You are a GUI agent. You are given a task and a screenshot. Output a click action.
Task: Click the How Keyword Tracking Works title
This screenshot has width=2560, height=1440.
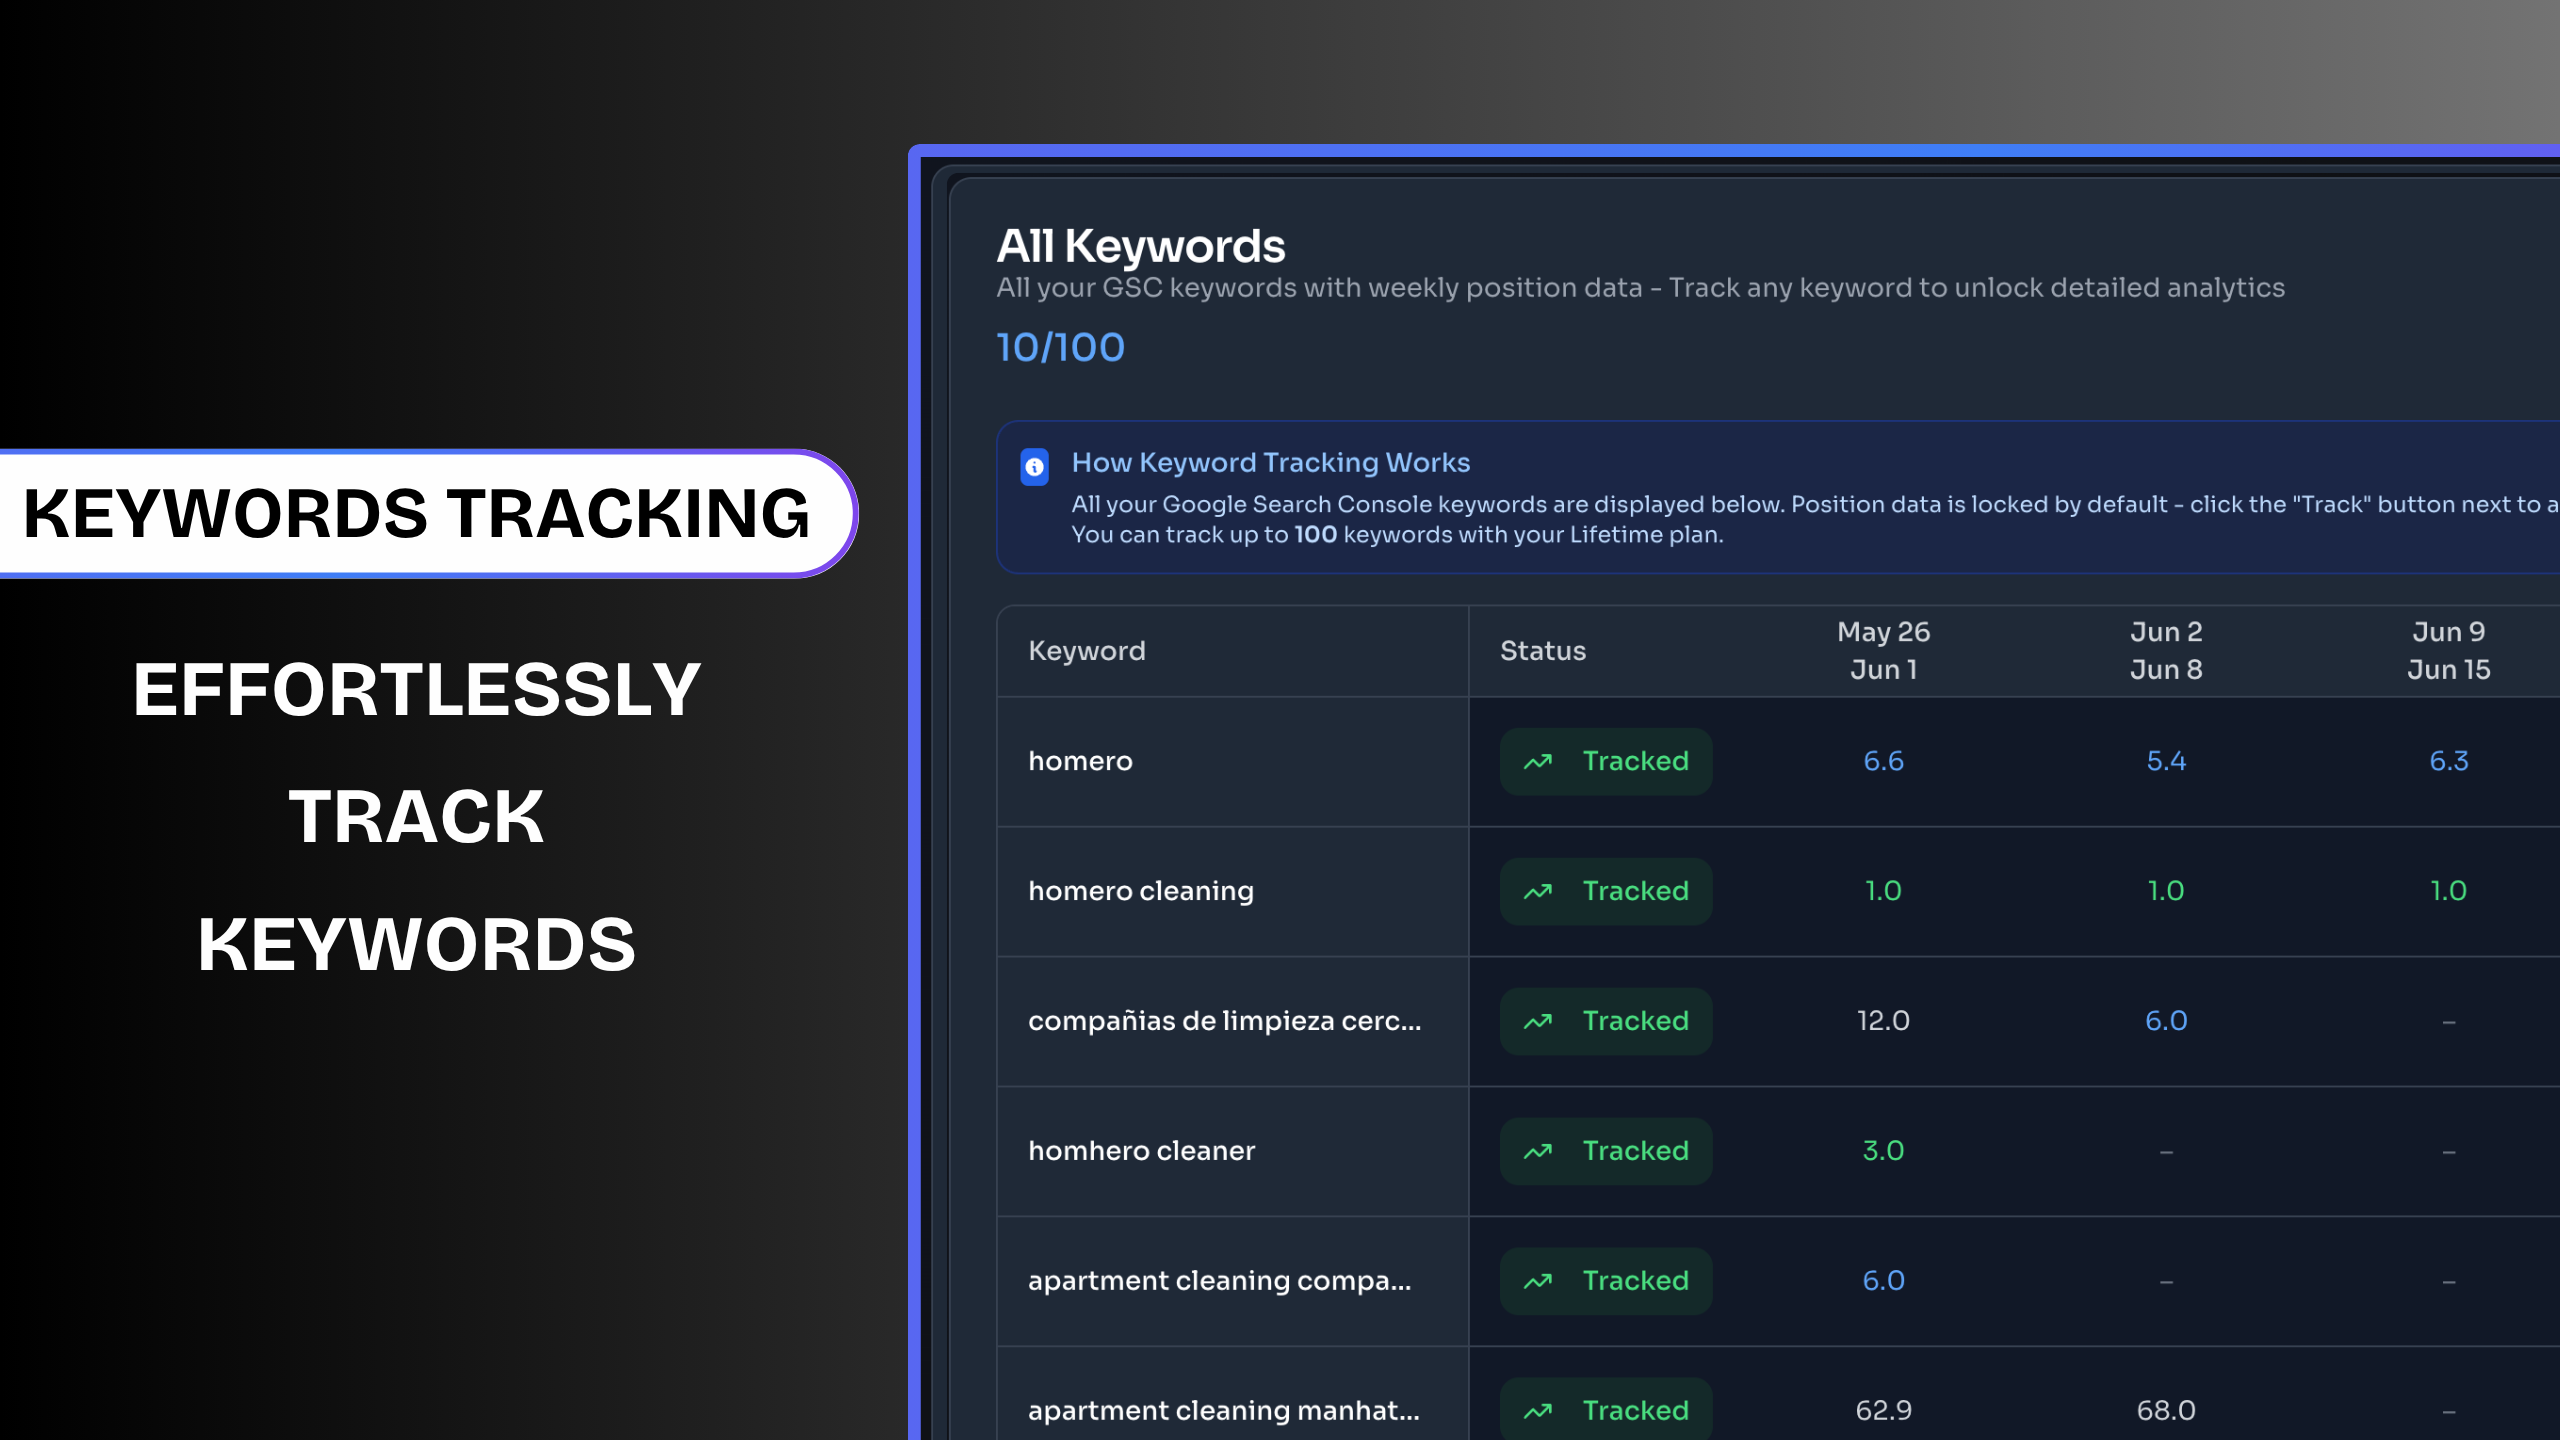point(1271,463)
